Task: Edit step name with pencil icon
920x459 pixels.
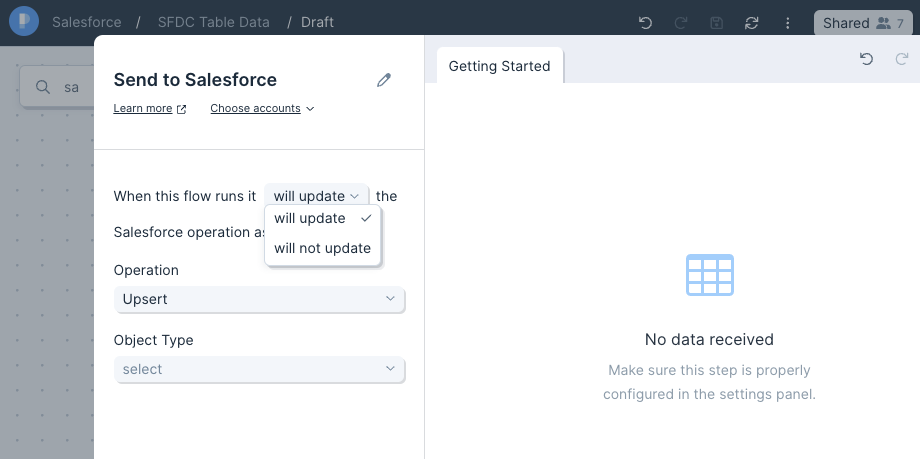Action: click(x=384, y=80)
